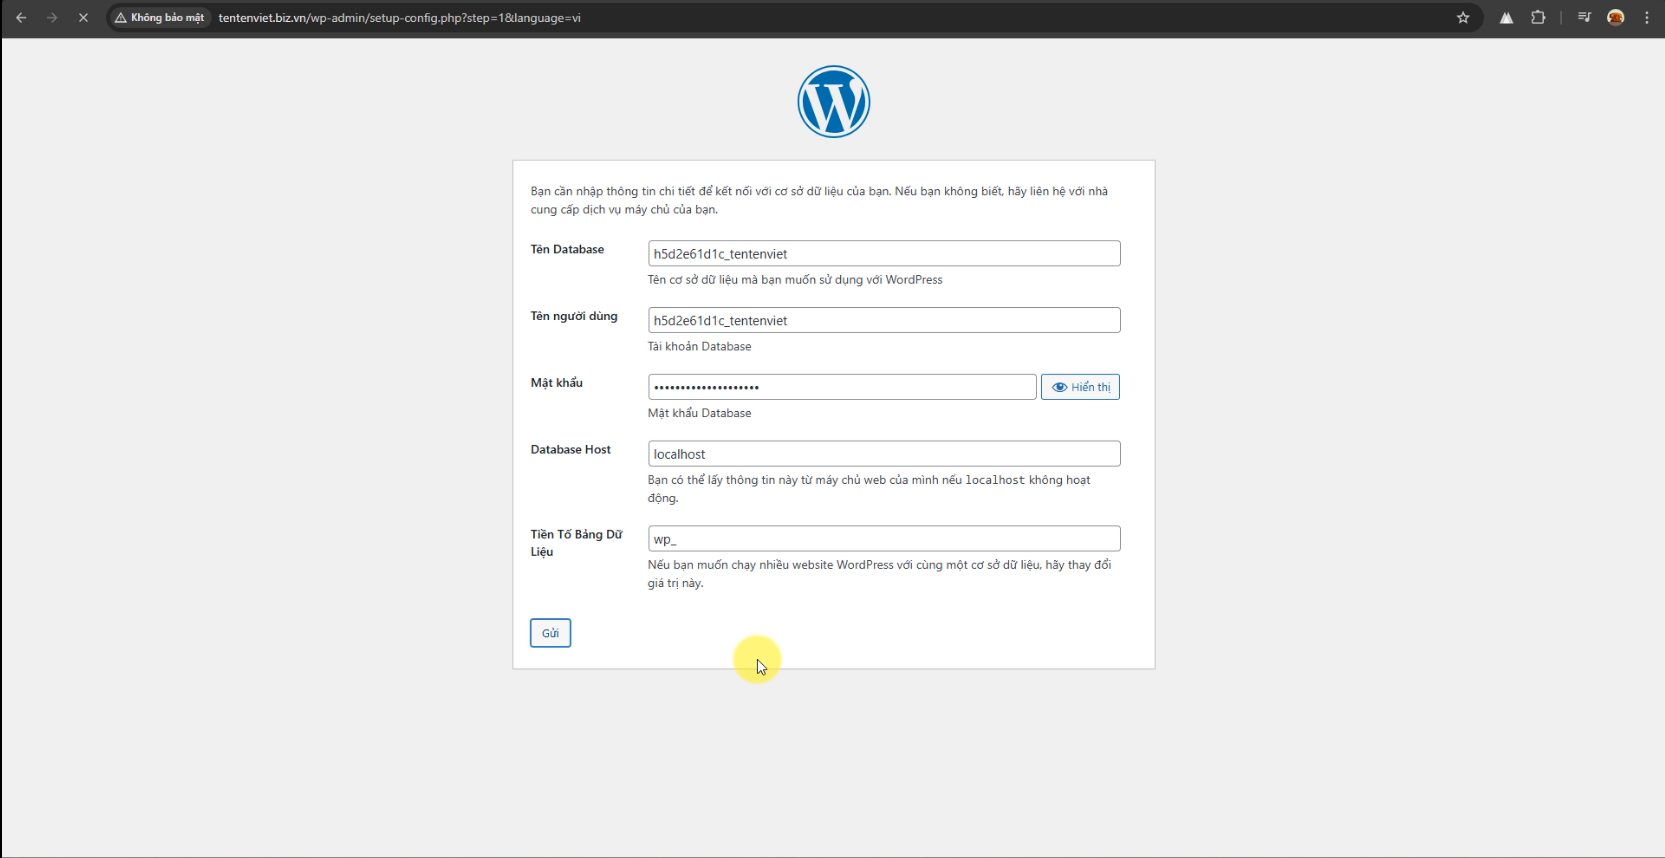1665x858 pixels.
Task: Open the media controls toolbar icon
Action: coord(1584,18)
